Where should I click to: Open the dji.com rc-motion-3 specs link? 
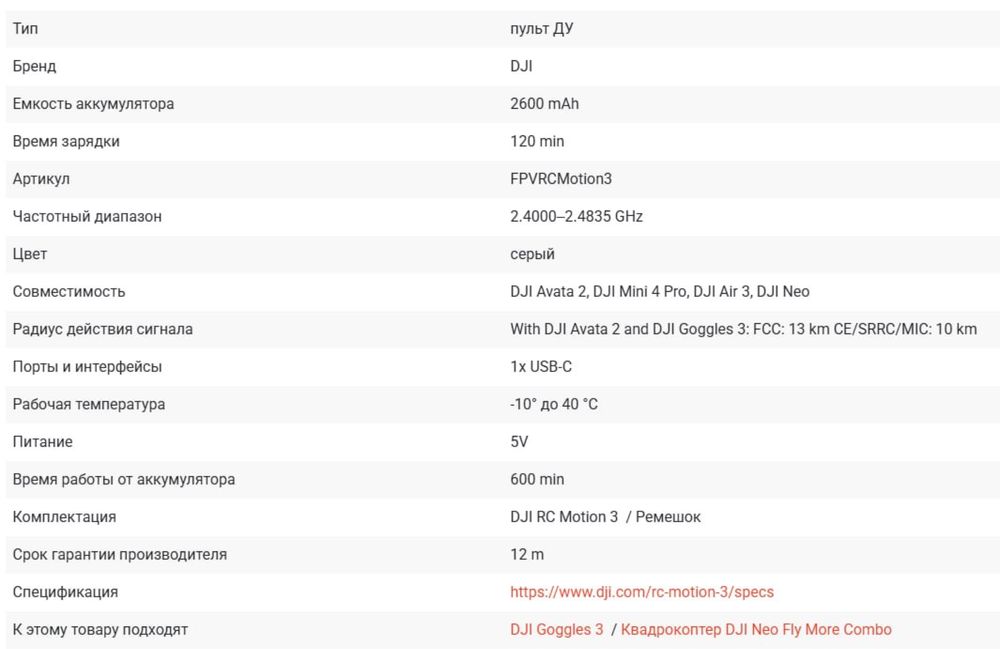(x=641, y=592)
